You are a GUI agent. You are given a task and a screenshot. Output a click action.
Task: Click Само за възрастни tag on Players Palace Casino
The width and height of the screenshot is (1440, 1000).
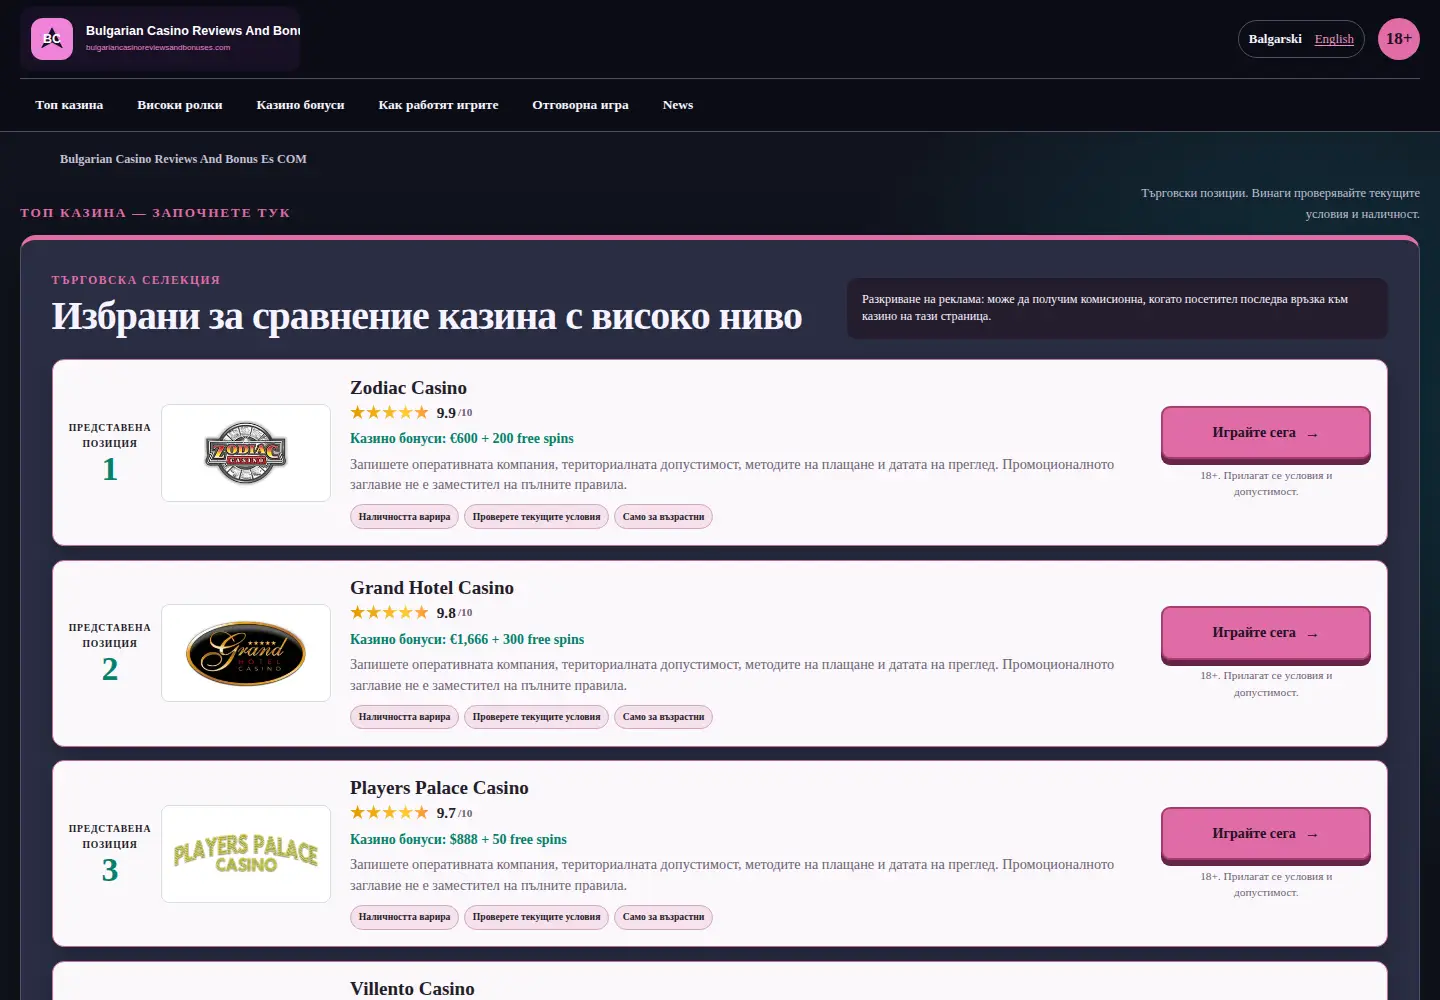pyautogui.click(x=663, y=917)
